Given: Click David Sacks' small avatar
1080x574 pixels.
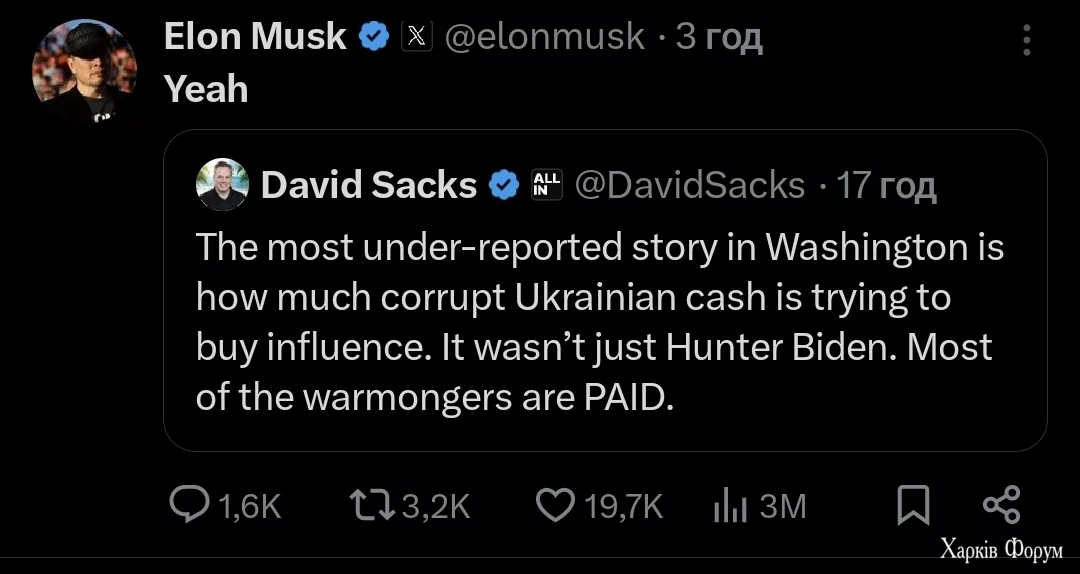Looking at the screenshot, I should click(x=222, y=185).
